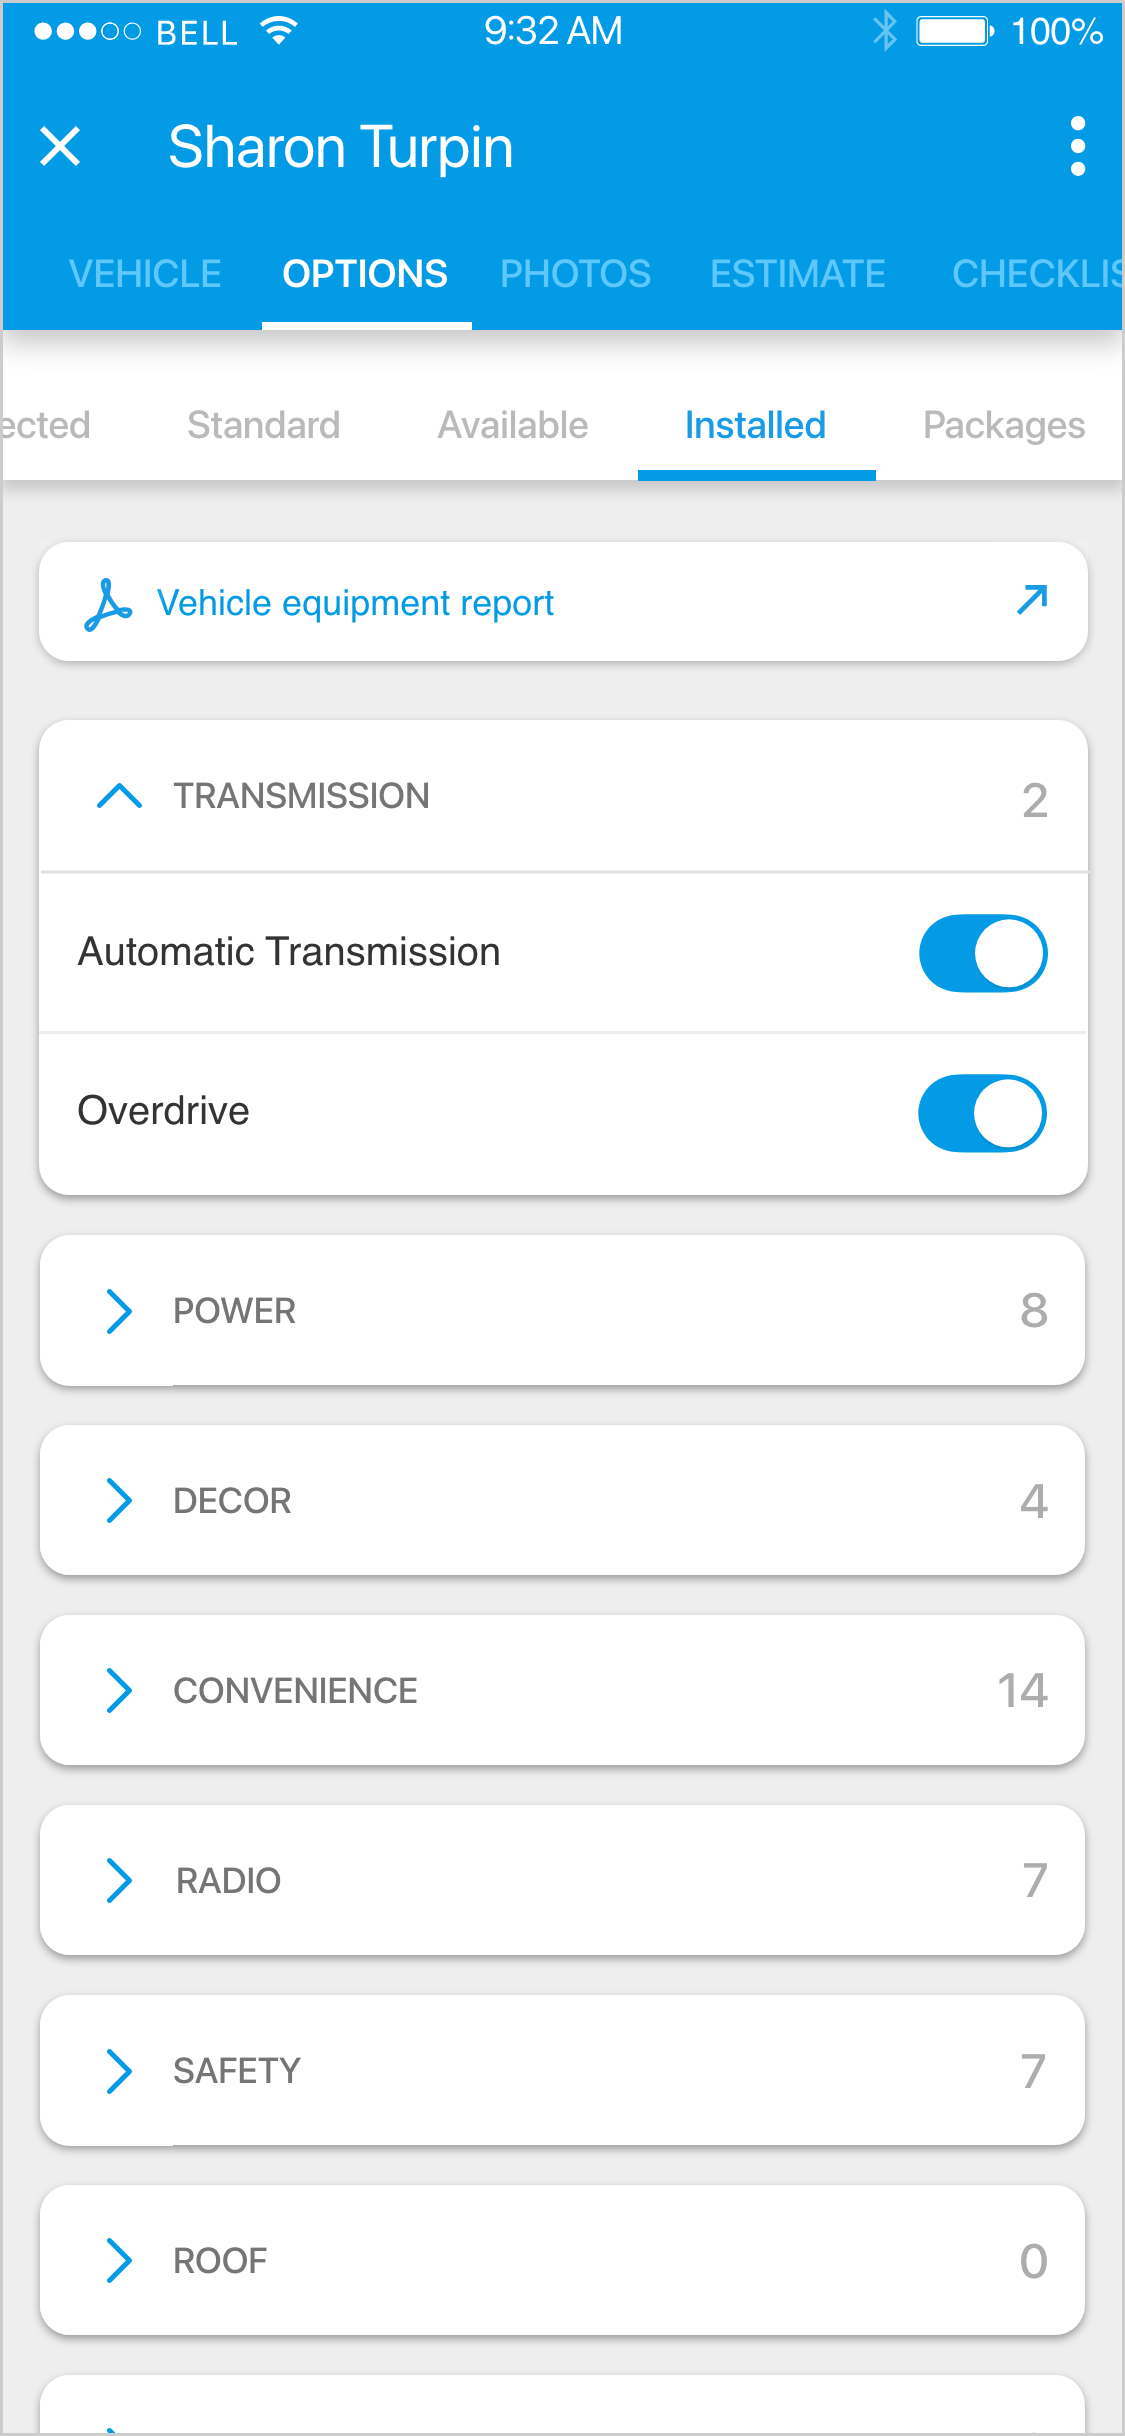The height and width of the screenshot is (2436, 1125).
Task: Tap the SAFETY row count number
Action: coord(1033,2071)
